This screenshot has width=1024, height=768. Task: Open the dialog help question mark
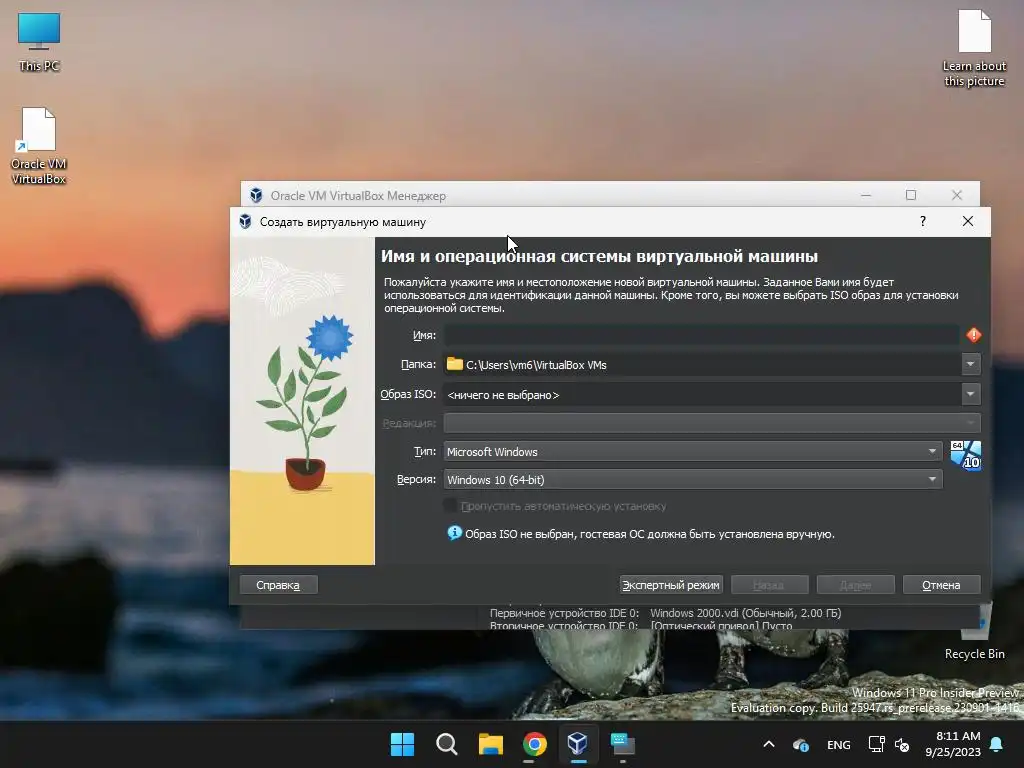pyautogui.click(x=923, y=221)
